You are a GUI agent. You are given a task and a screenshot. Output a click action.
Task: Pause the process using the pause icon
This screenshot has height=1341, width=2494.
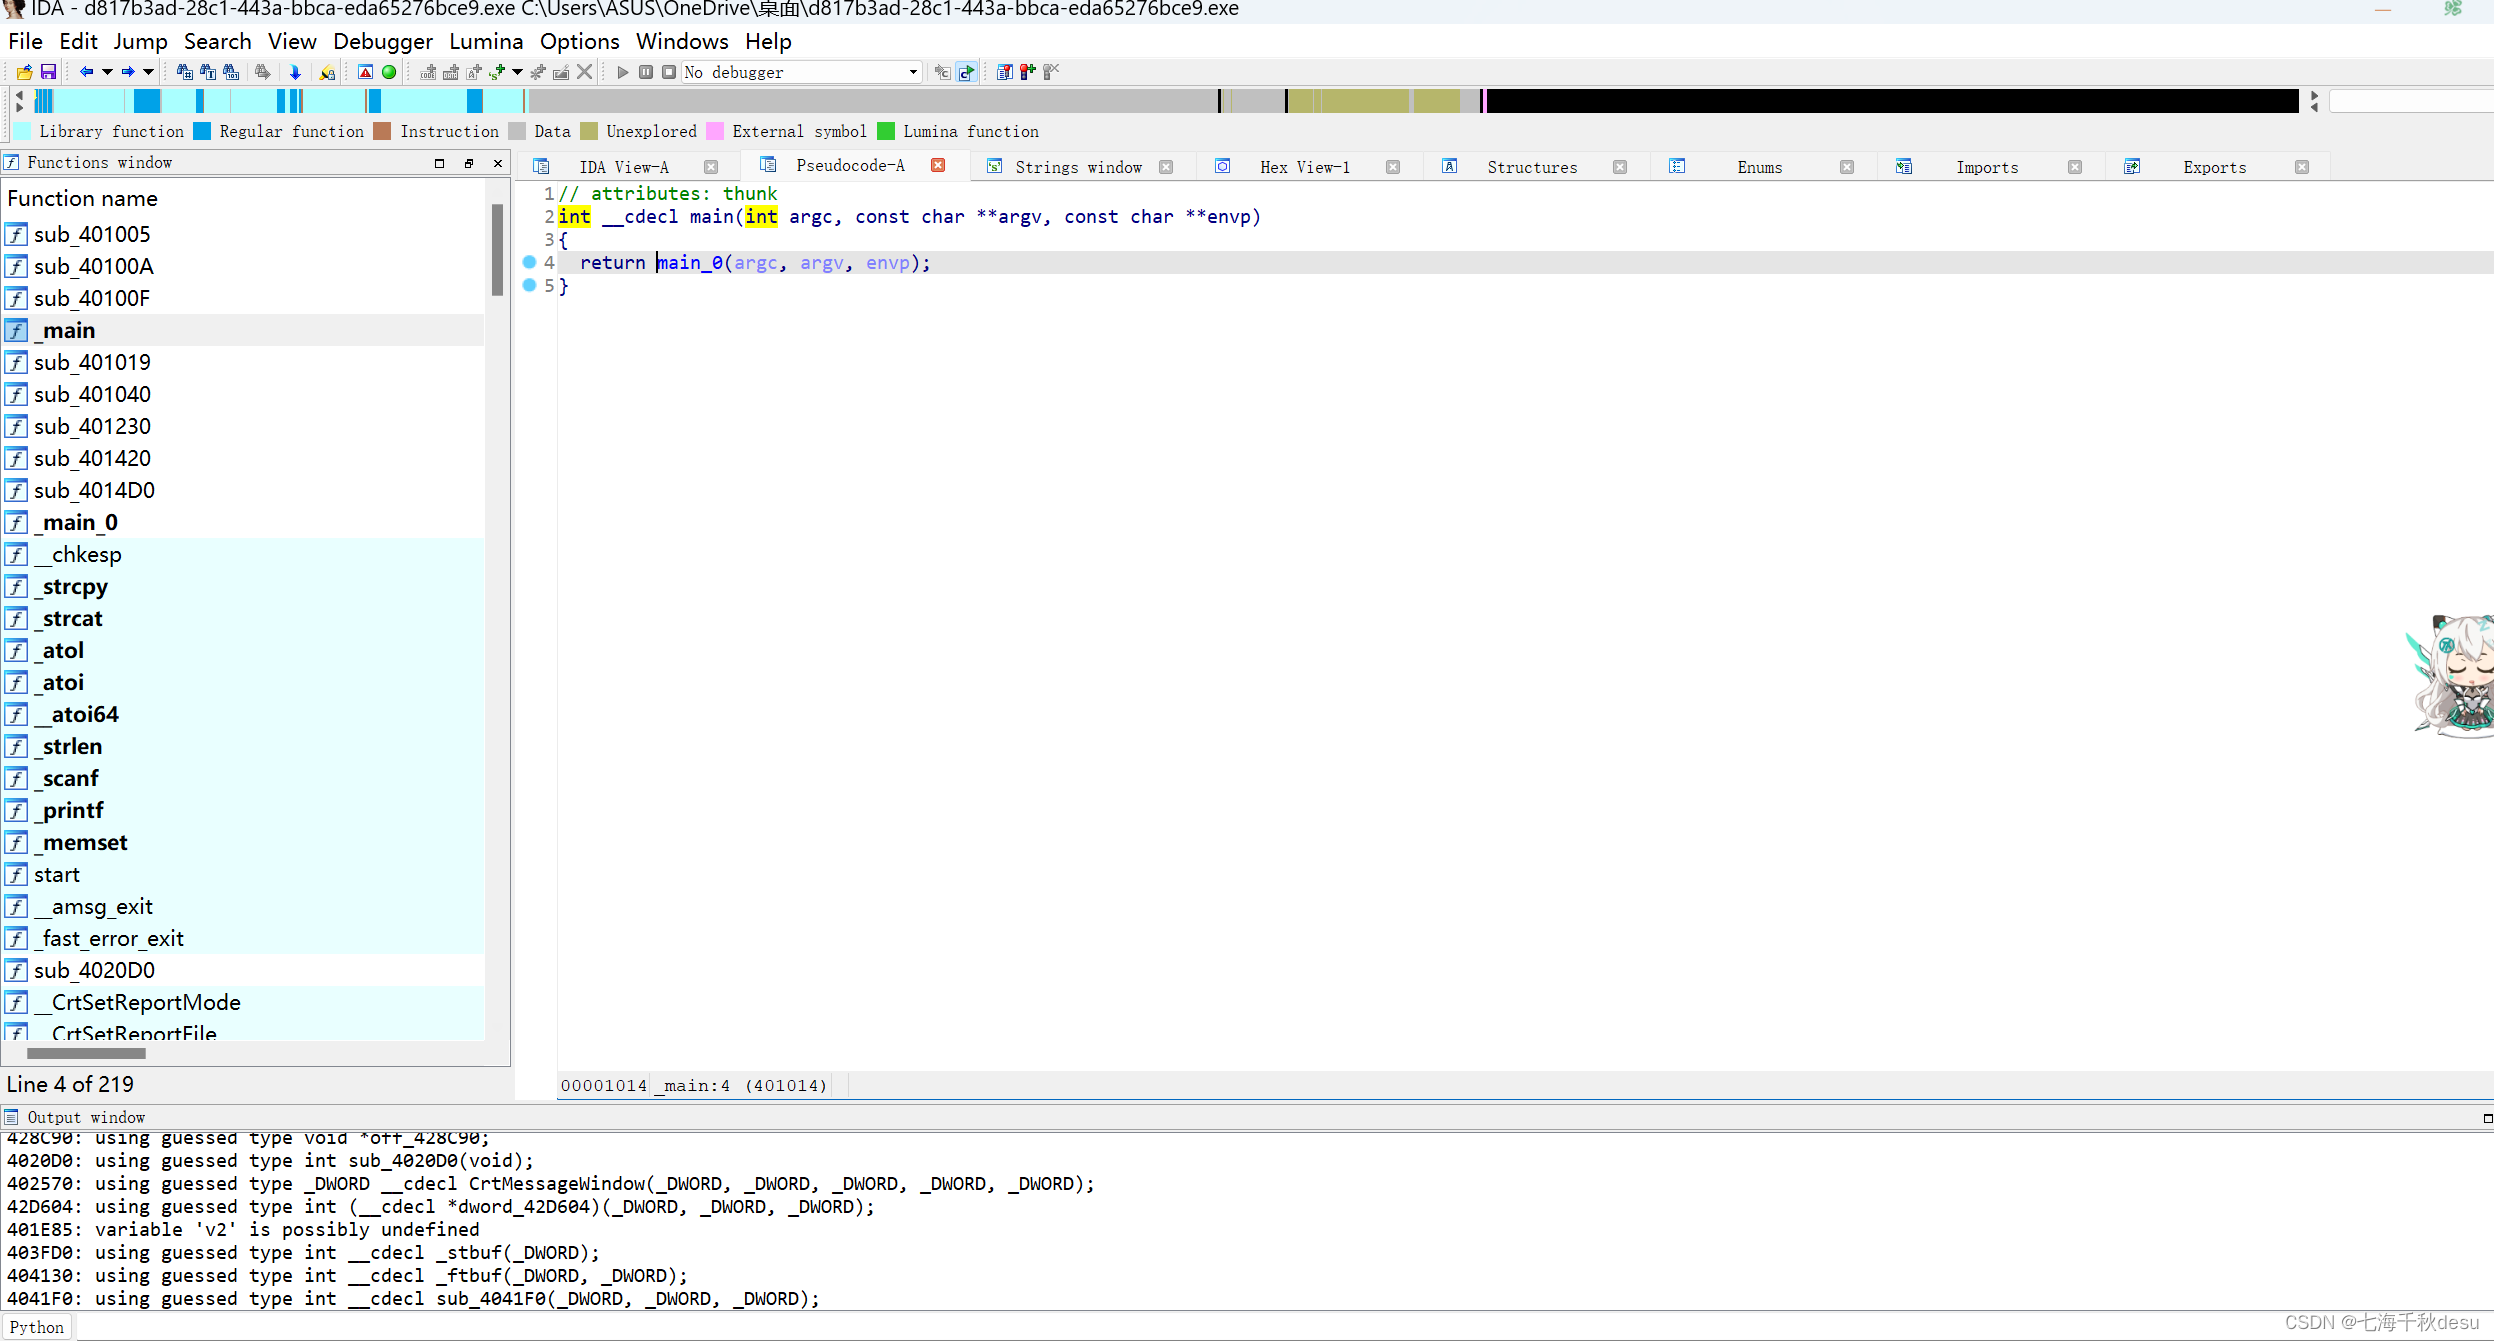coord(645,72)
